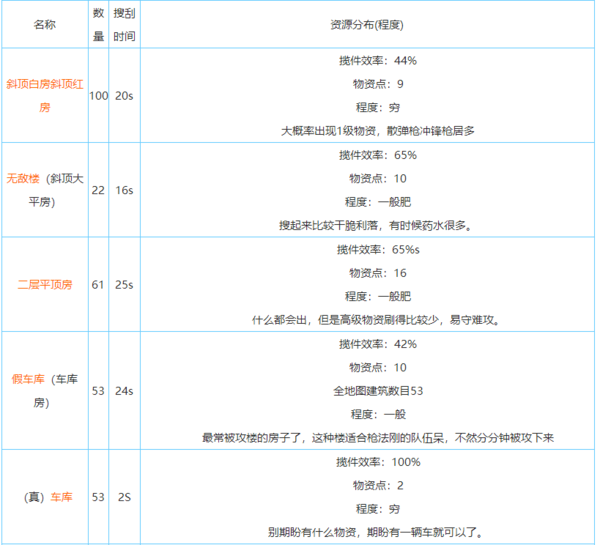Select the 搜刮时间 column header
Screen dimensions: 600x545
(x=124, y=24)
